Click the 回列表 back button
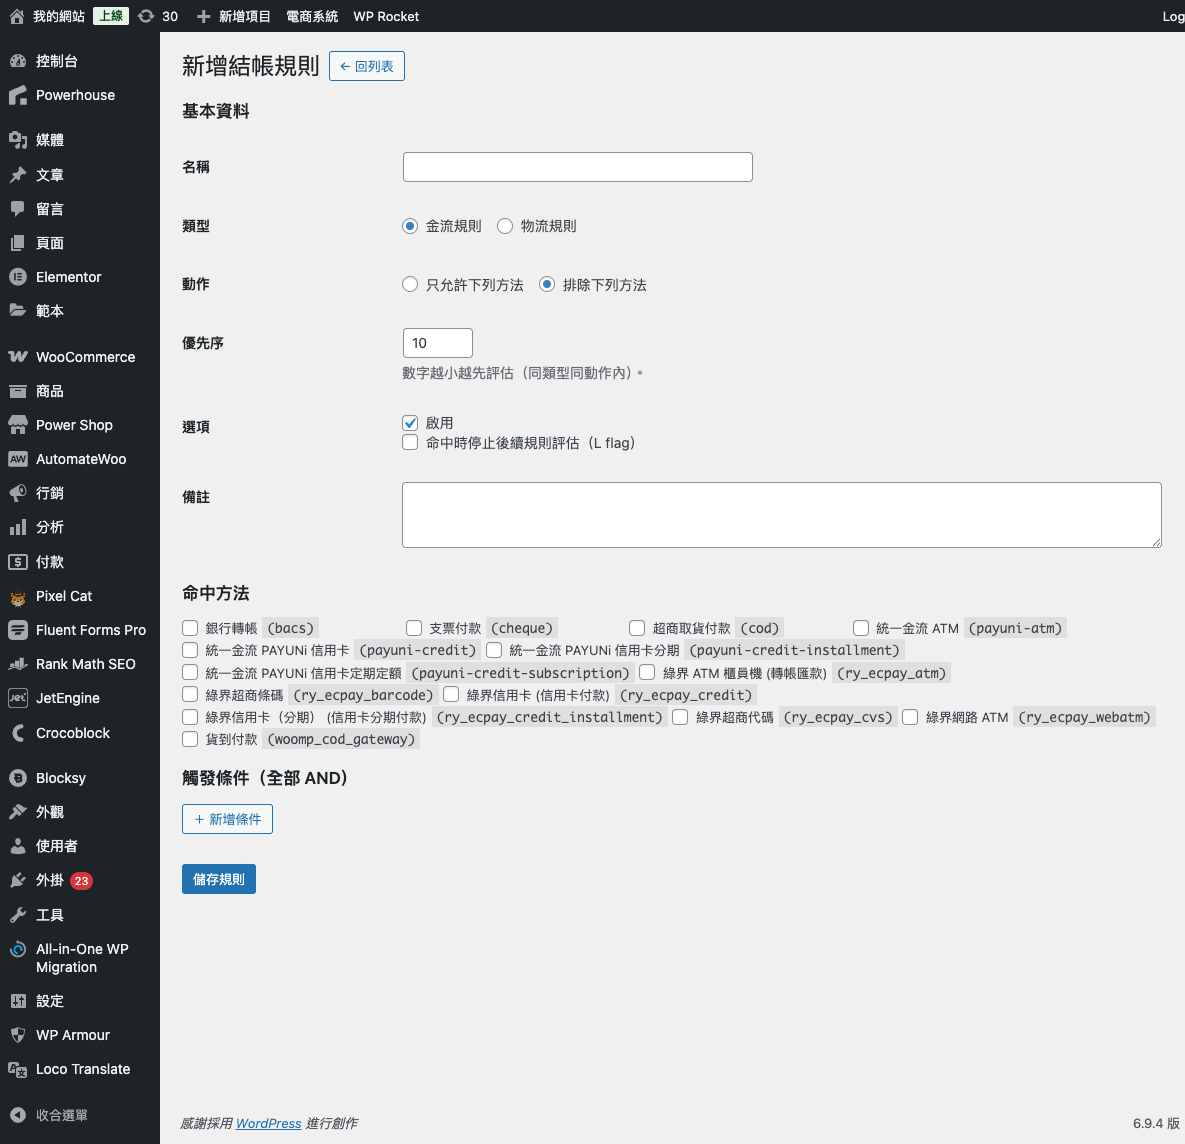 pos(367,66)
